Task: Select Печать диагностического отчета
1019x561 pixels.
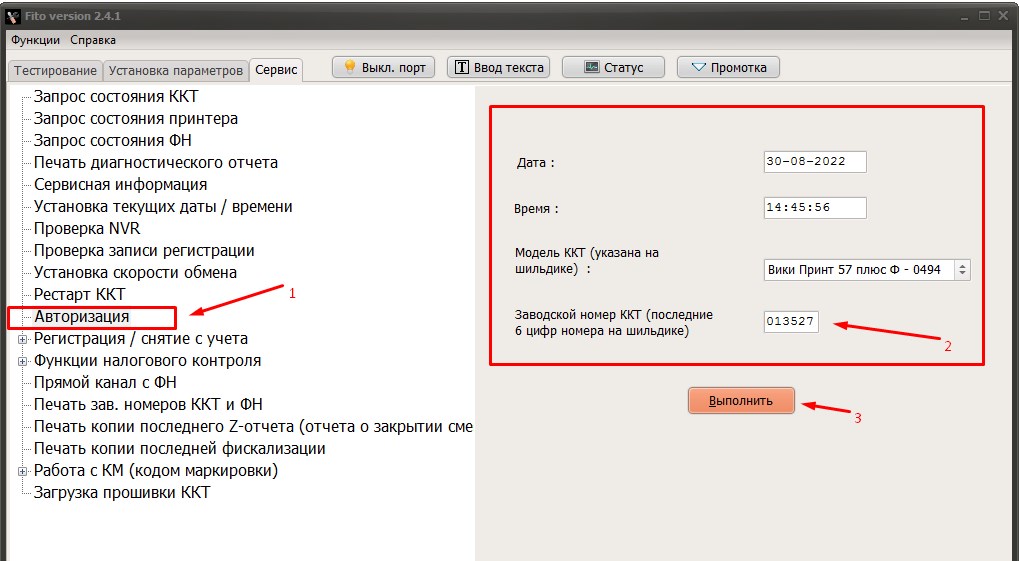Action: click(x=156, y=163)
